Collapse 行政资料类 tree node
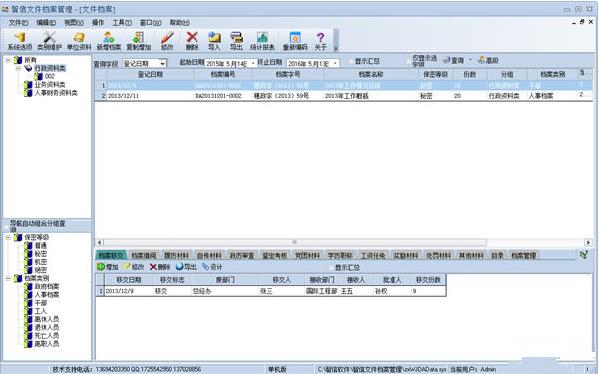This screenshot has height=374, width=599. pos(18,68)
